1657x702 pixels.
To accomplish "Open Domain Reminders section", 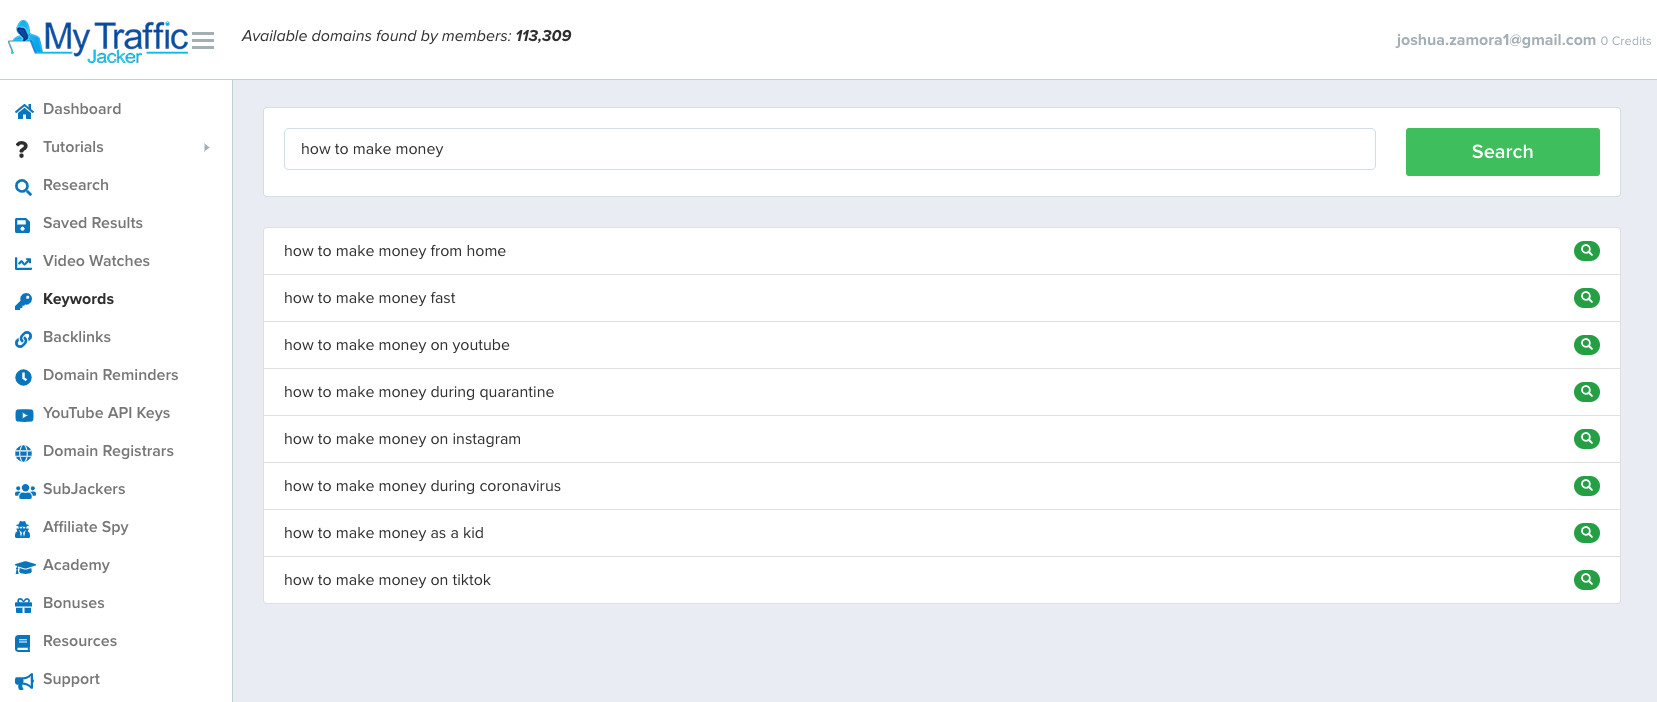I will pos(110,375).
